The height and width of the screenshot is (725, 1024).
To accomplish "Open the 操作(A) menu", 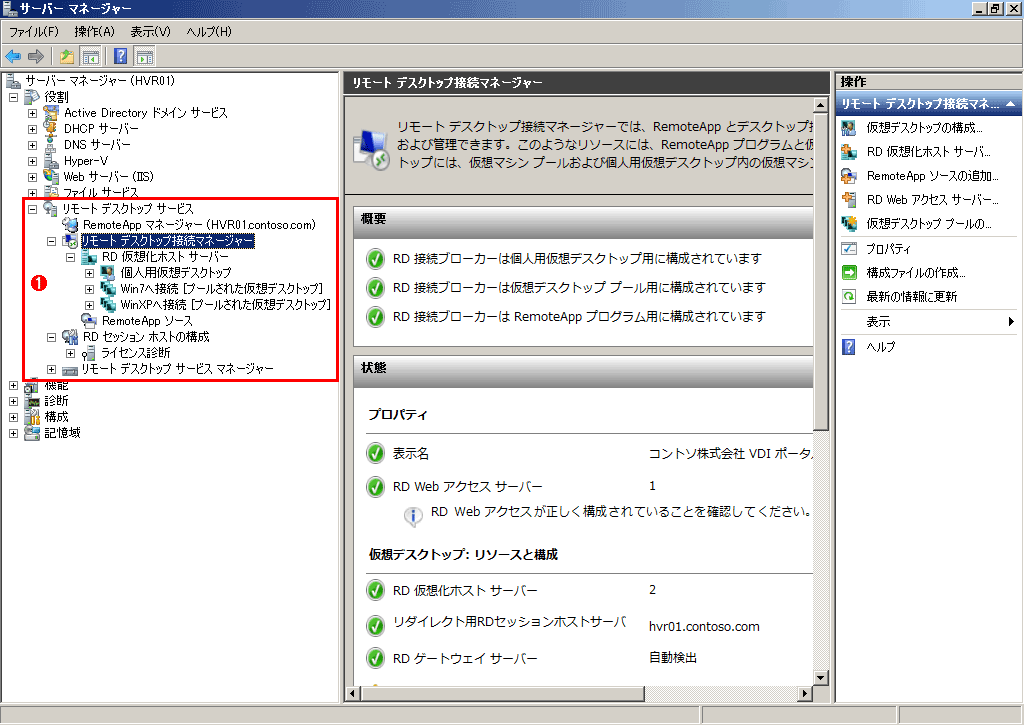I will pos(94,32).
